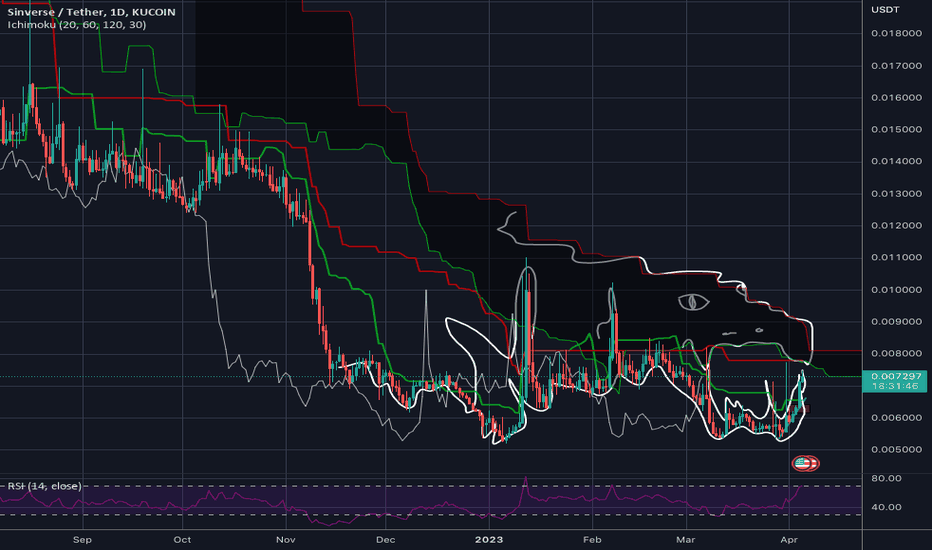Click the 0.018000 price axis label

pyautogui.click(x=896, y=33)
